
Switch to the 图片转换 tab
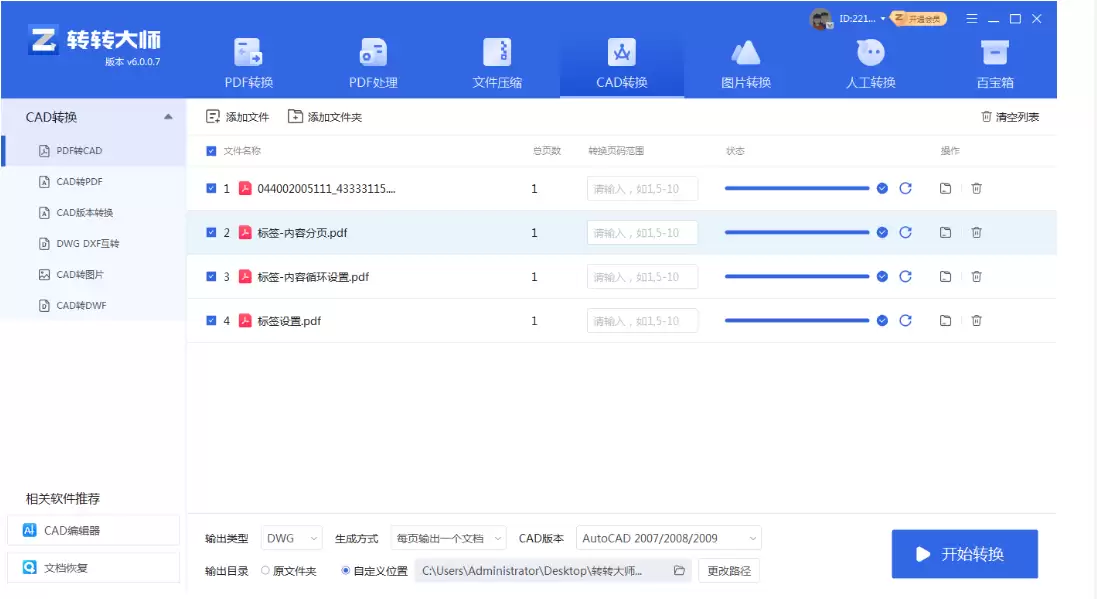[746, 63]
